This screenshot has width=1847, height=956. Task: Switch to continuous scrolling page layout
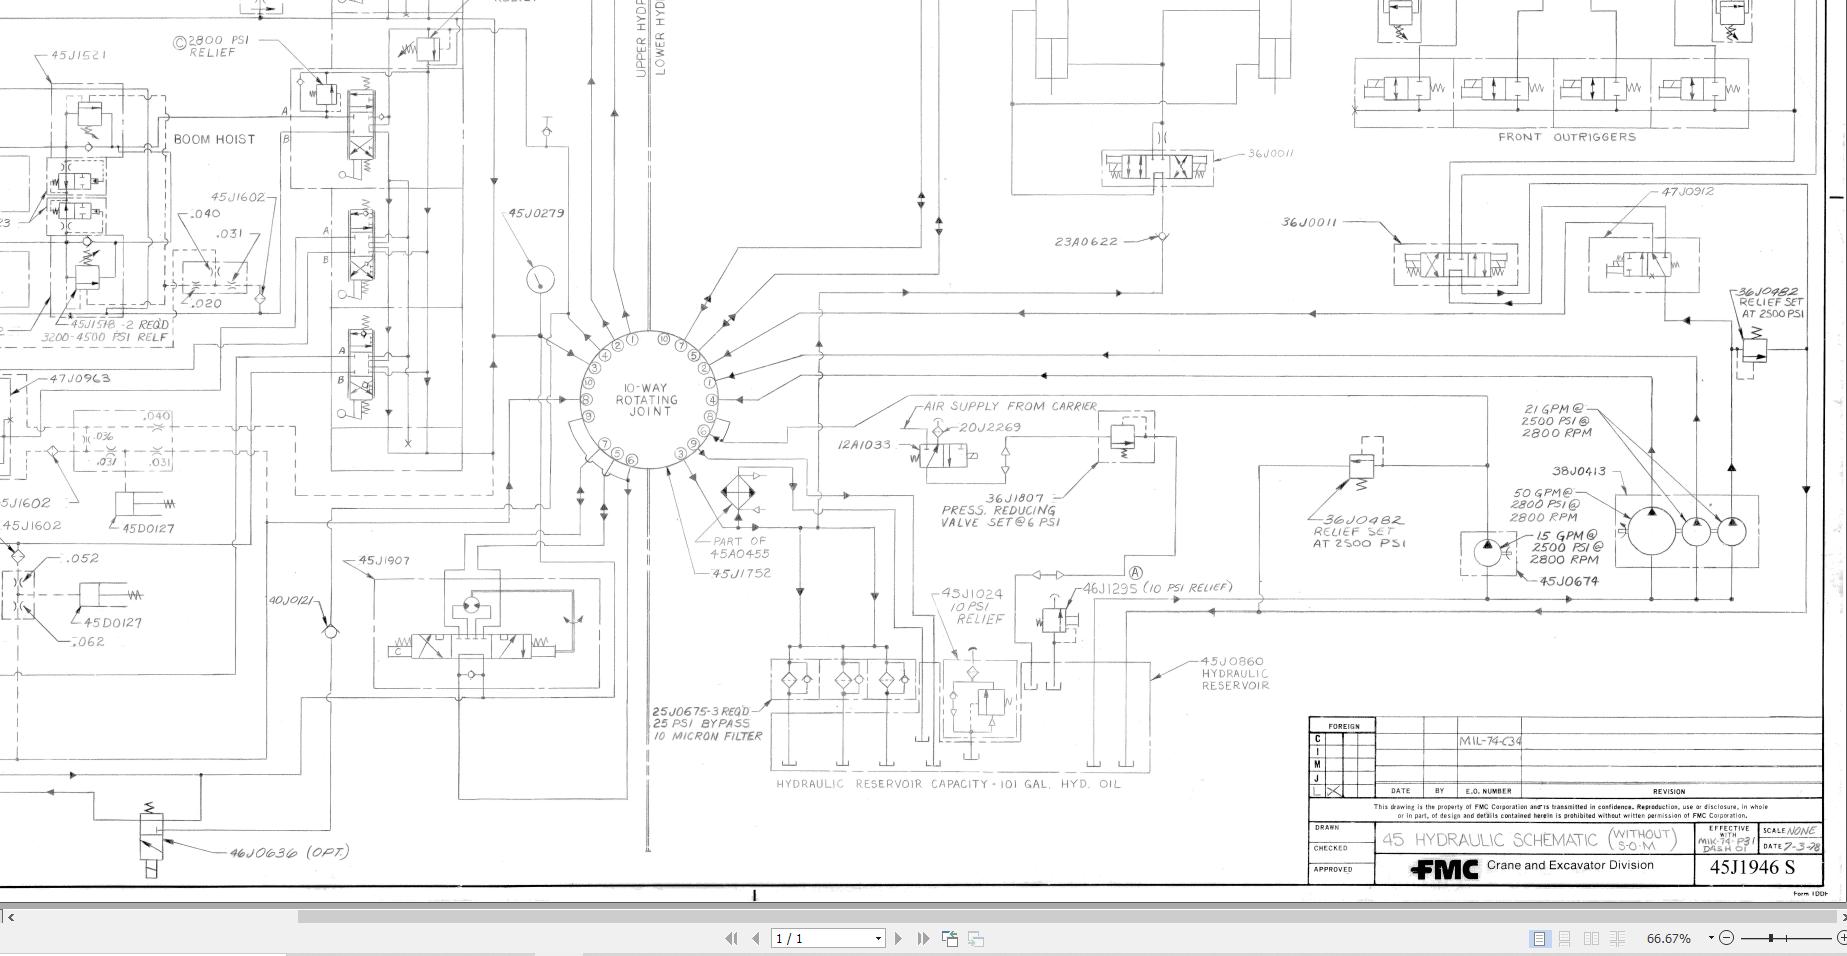[1565, 938]
